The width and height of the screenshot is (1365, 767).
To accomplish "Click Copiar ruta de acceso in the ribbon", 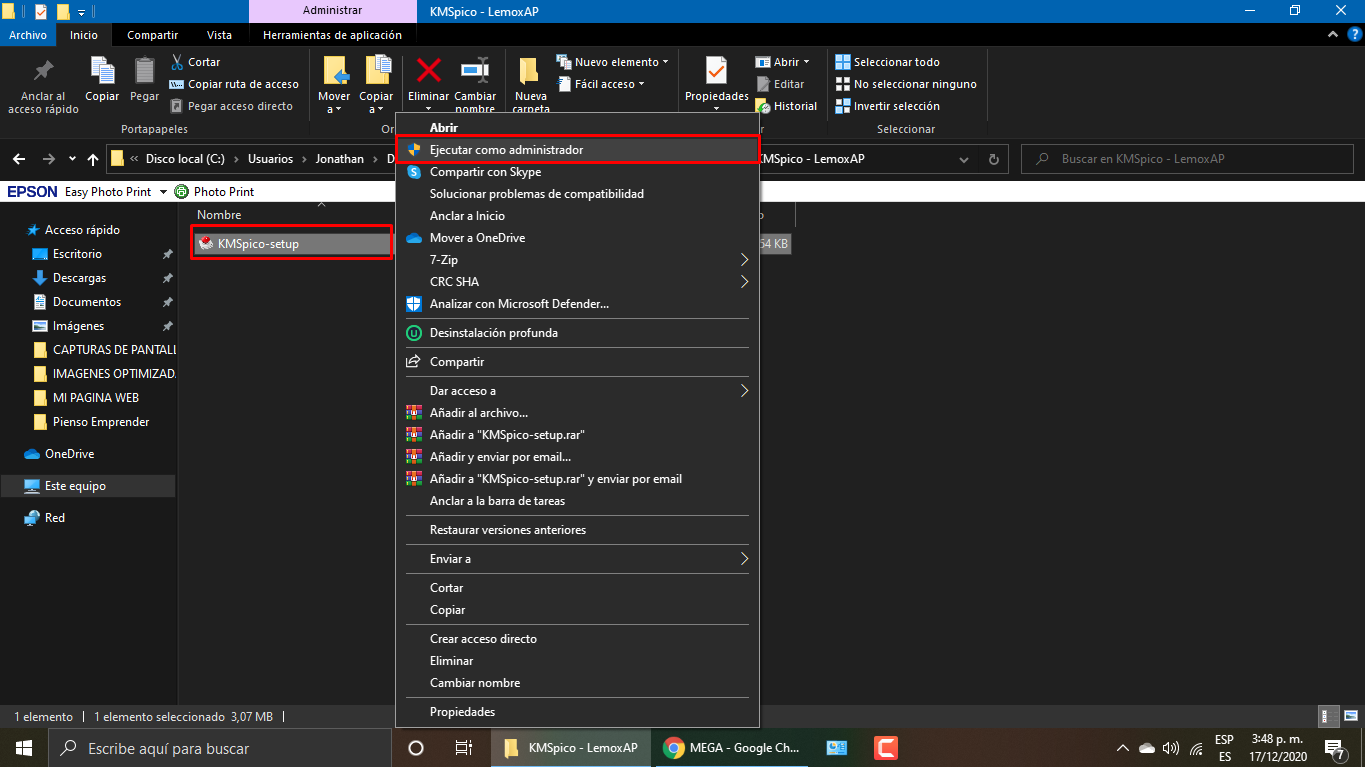I will (x=235, y=84).
